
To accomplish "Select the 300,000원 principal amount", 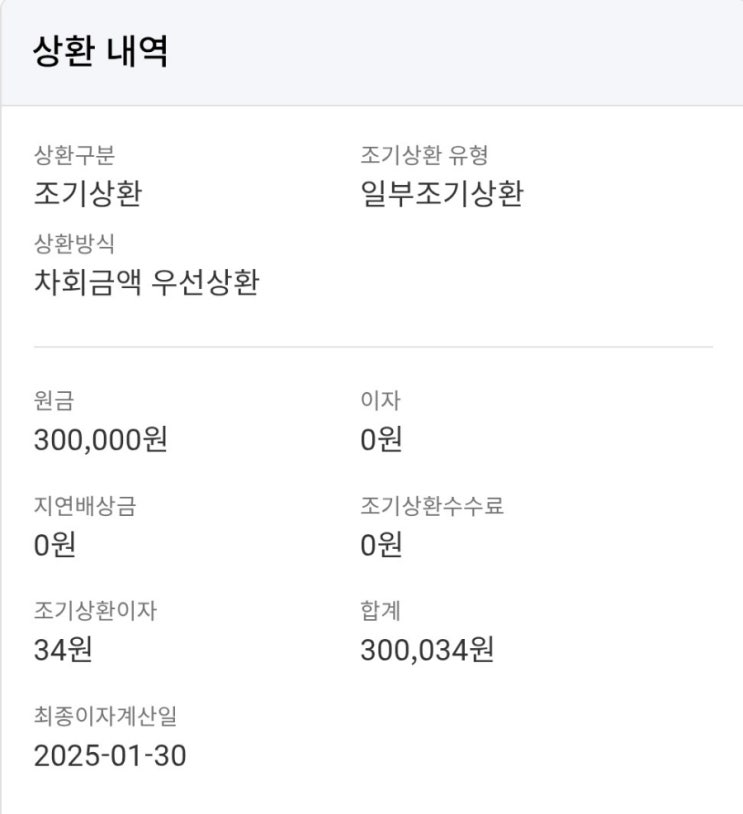I will [x=101, y=440].
